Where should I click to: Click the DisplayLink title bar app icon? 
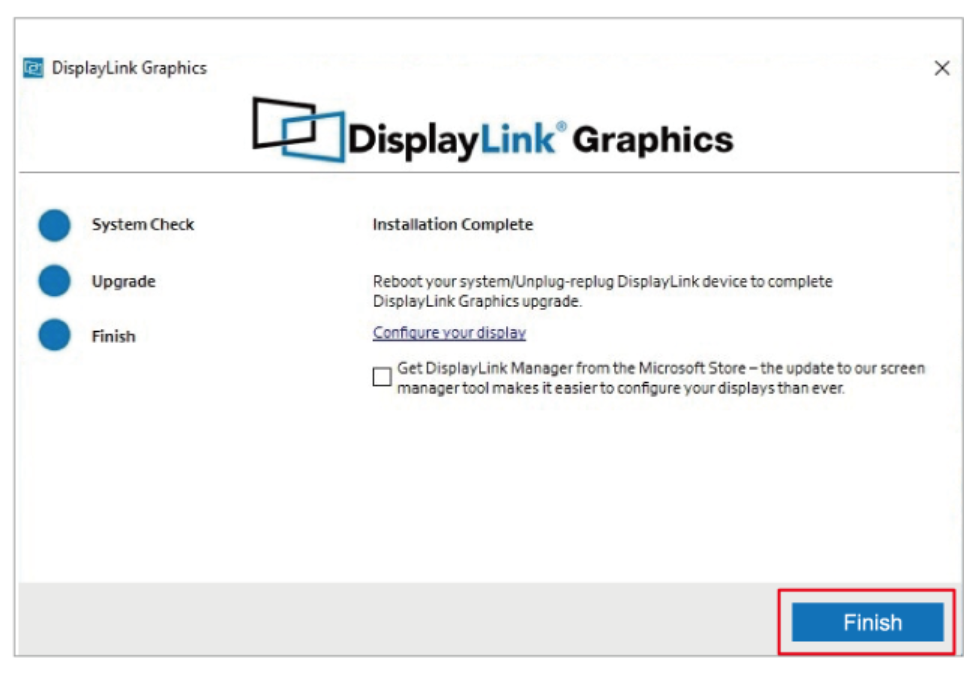coord(34,68)
